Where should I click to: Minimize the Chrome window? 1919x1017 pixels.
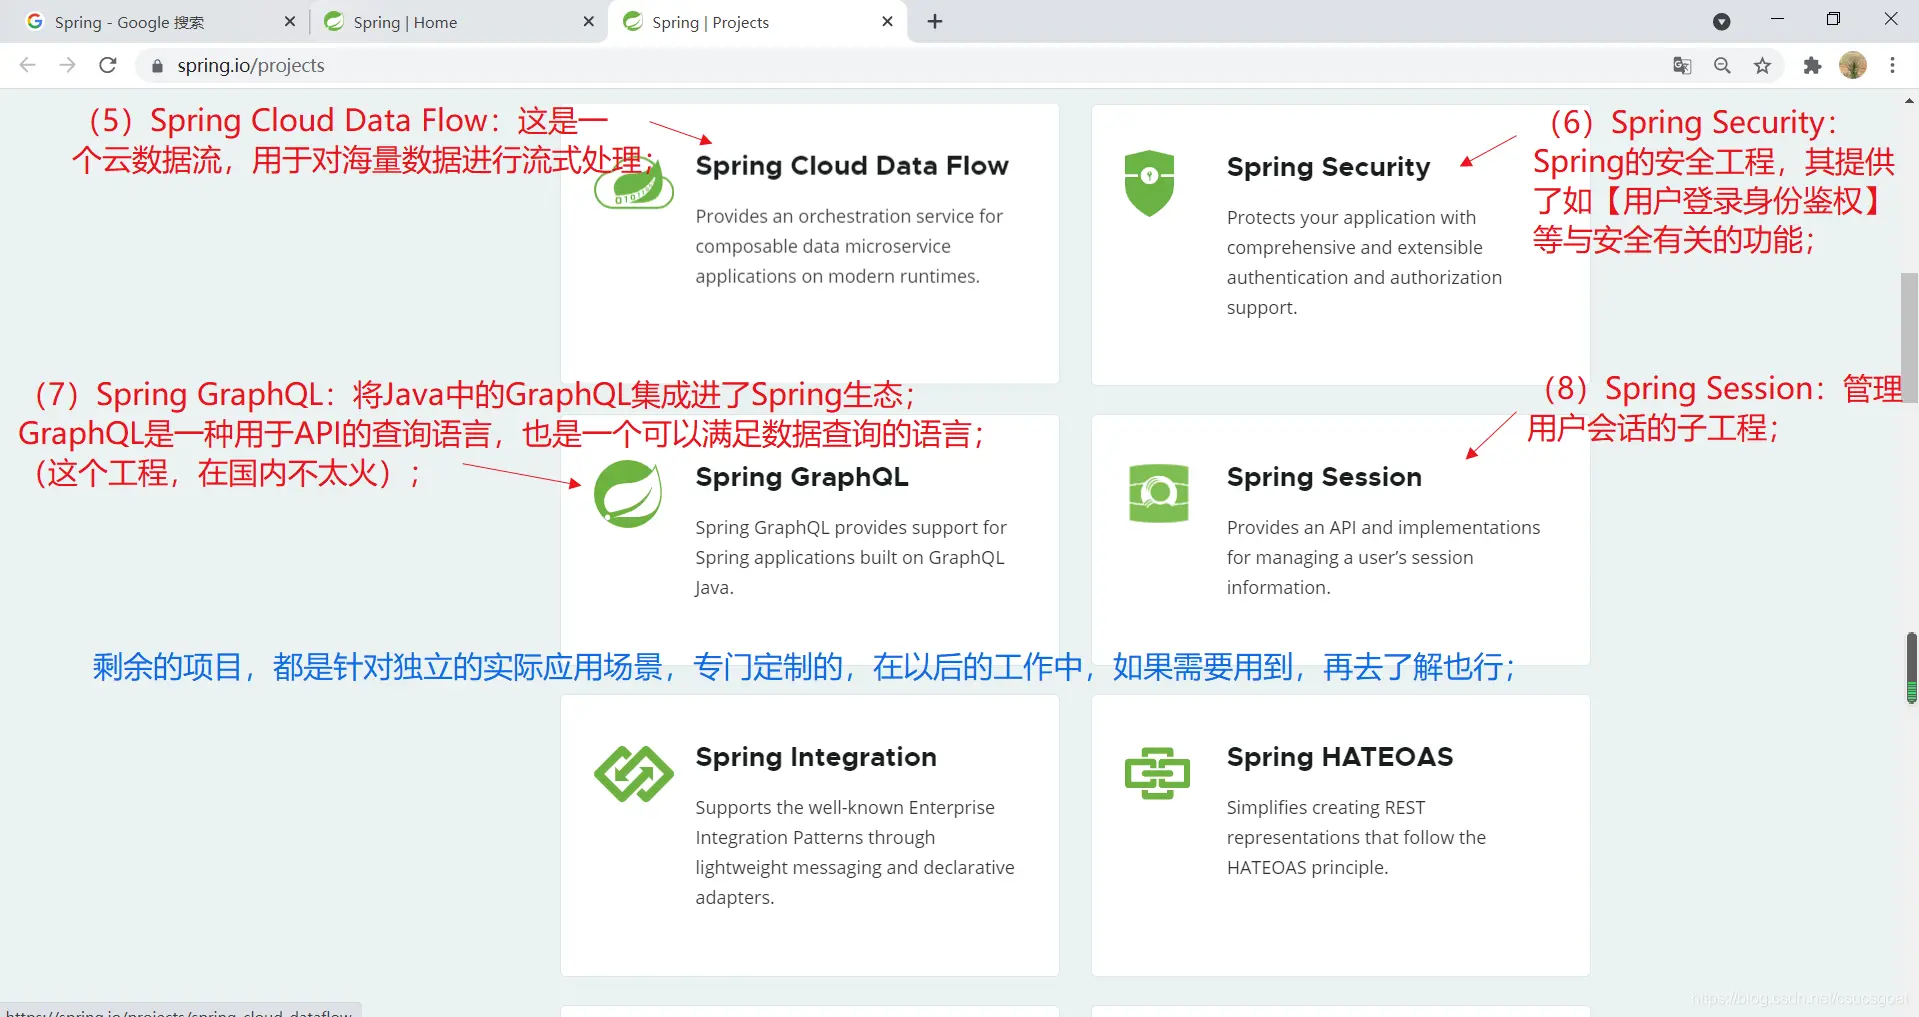tap(1777, 19)
